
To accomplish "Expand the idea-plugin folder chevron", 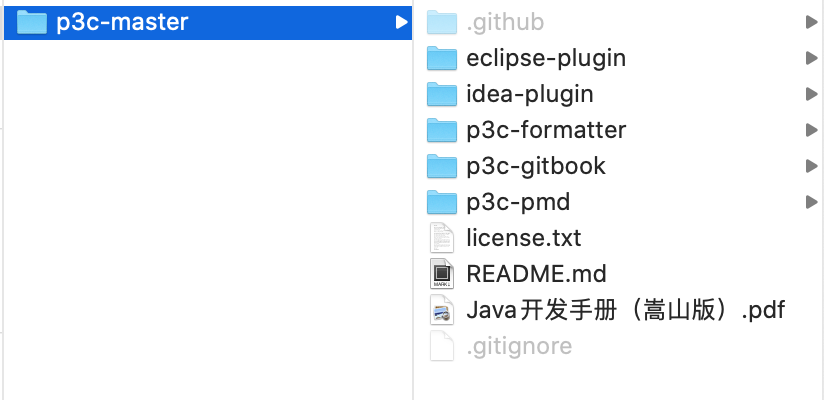I will 811,94.
